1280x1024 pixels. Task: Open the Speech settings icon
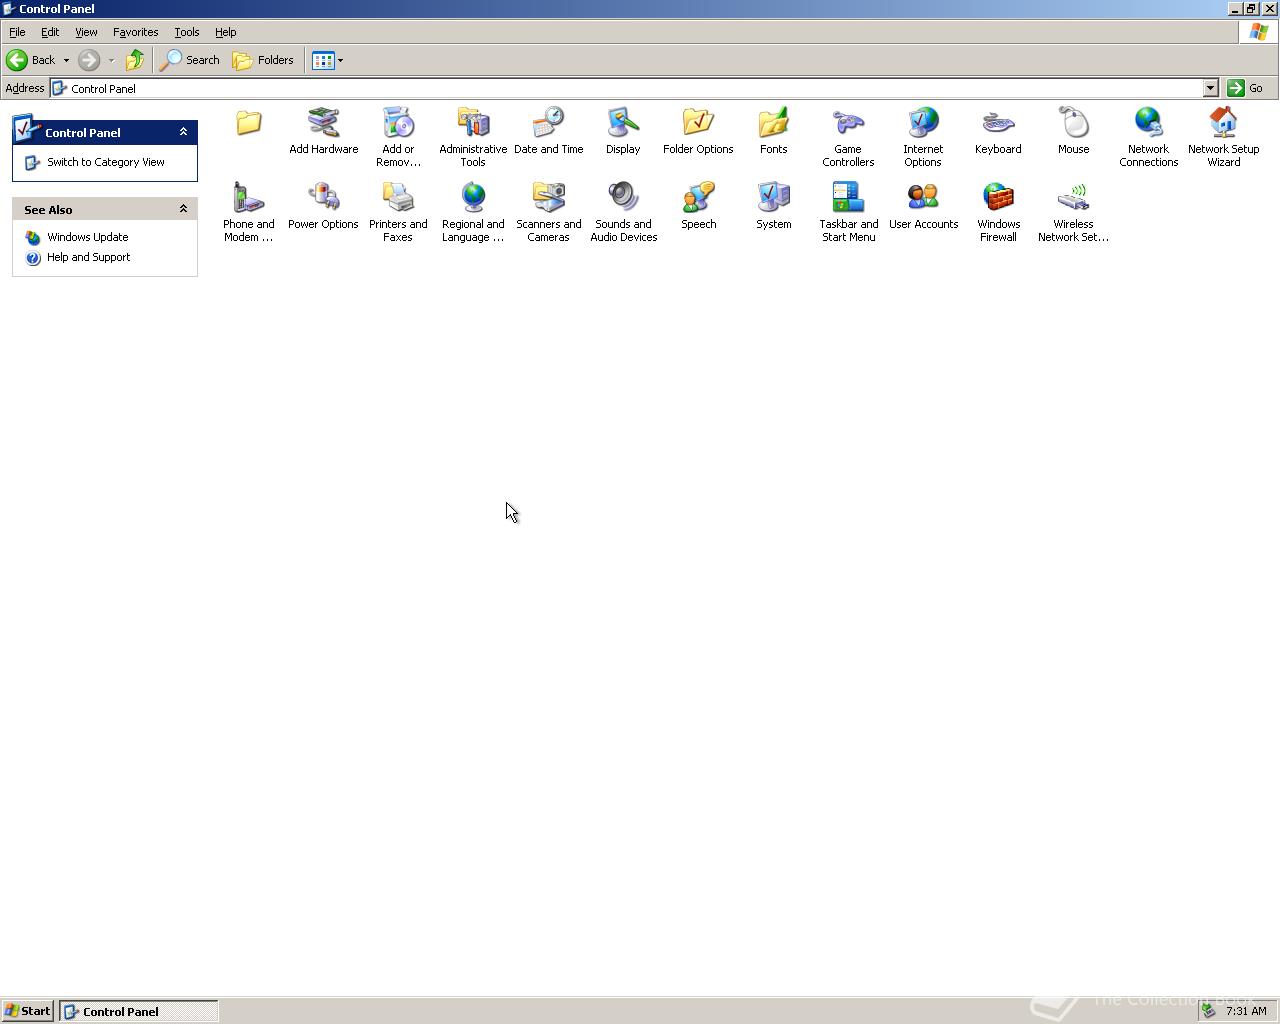[x=698, y=206]
